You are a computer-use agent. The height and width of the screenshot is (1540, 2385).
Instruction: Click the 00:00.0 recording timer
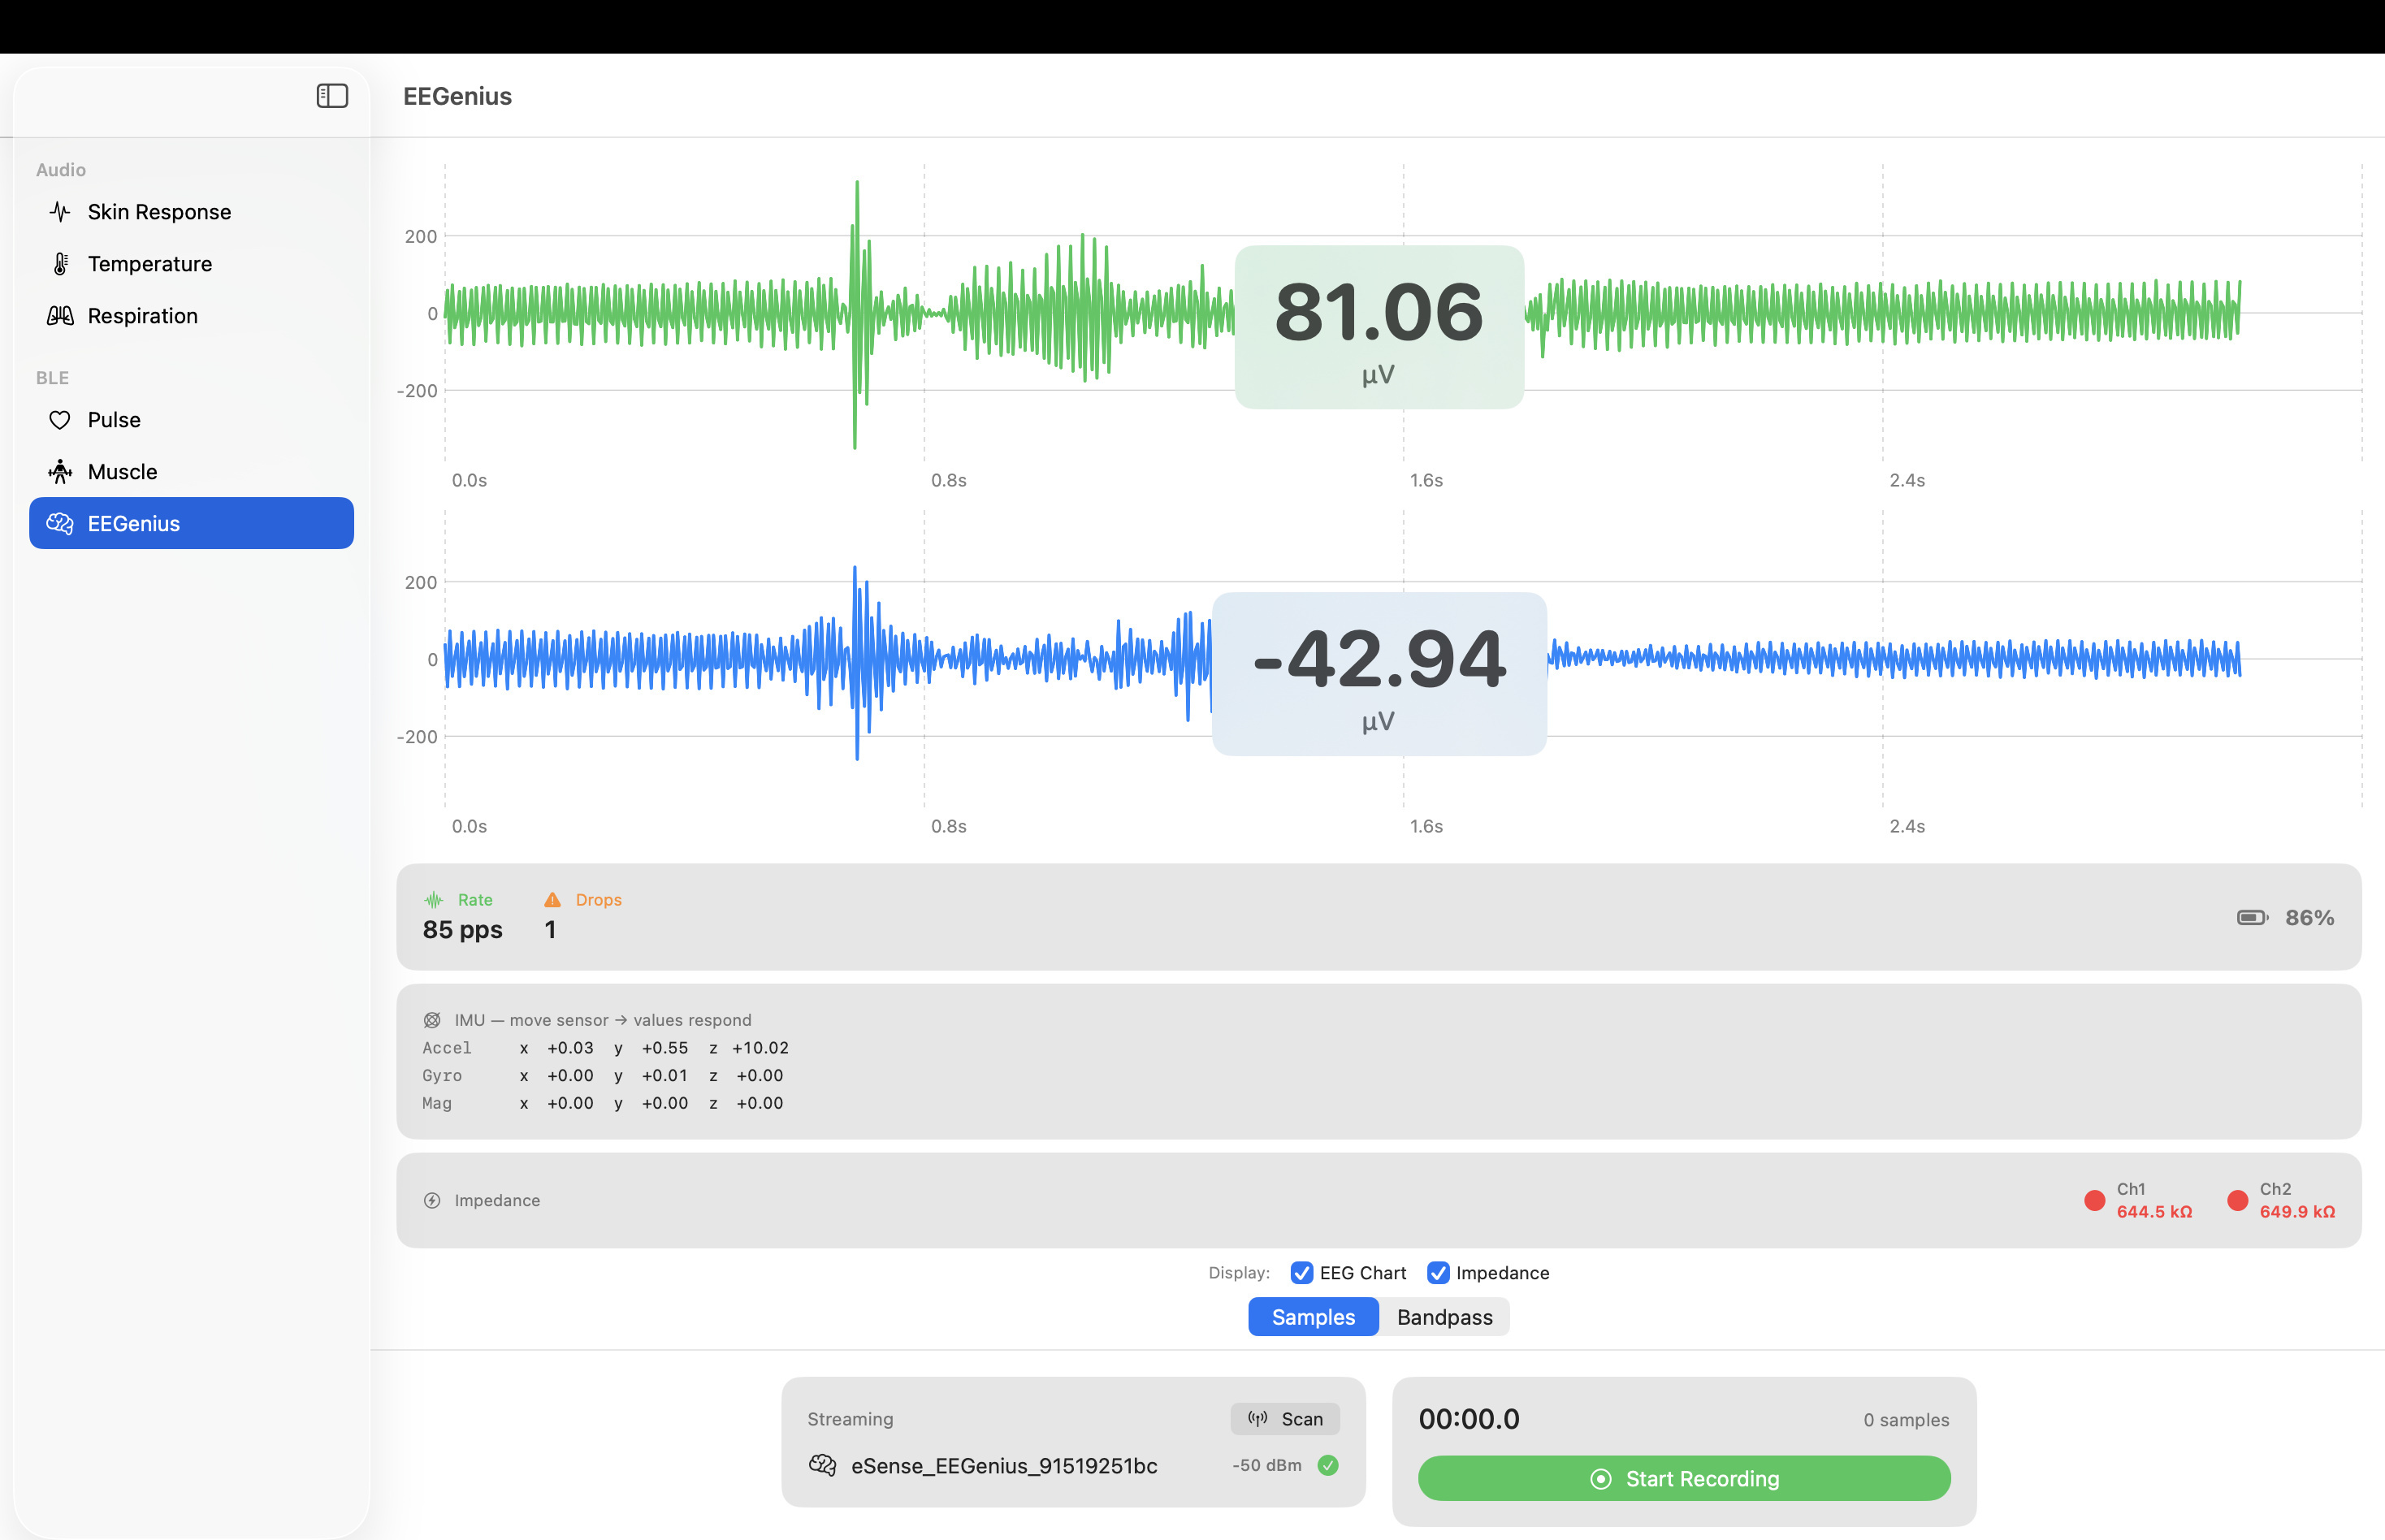[x=1469, y=1419]
